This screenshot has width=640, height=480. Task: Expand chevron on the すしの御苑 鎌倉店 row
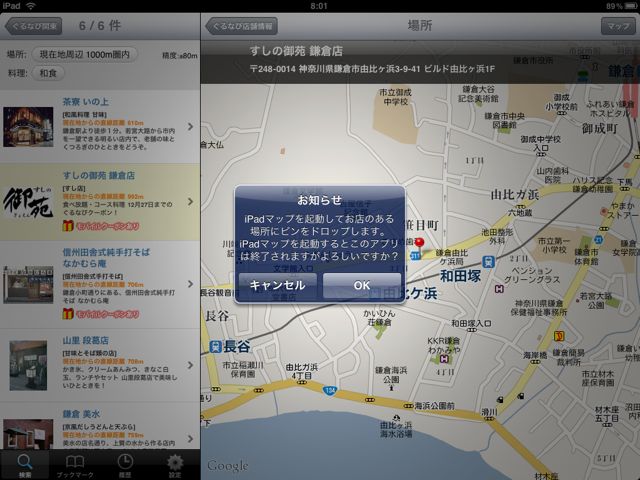click(x=191, y=201)
